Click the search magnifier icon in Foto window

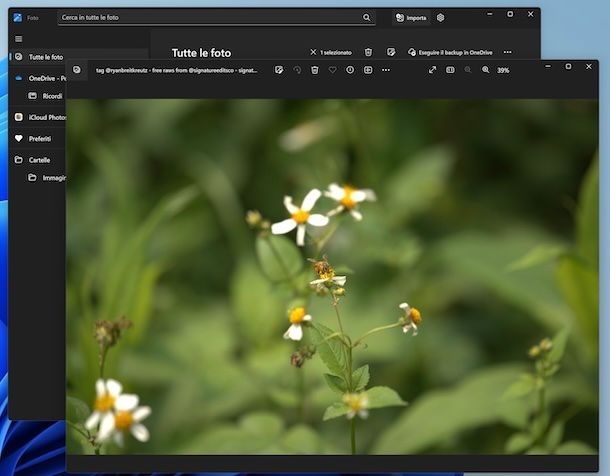pyautogui.click(x=366, y=18)
